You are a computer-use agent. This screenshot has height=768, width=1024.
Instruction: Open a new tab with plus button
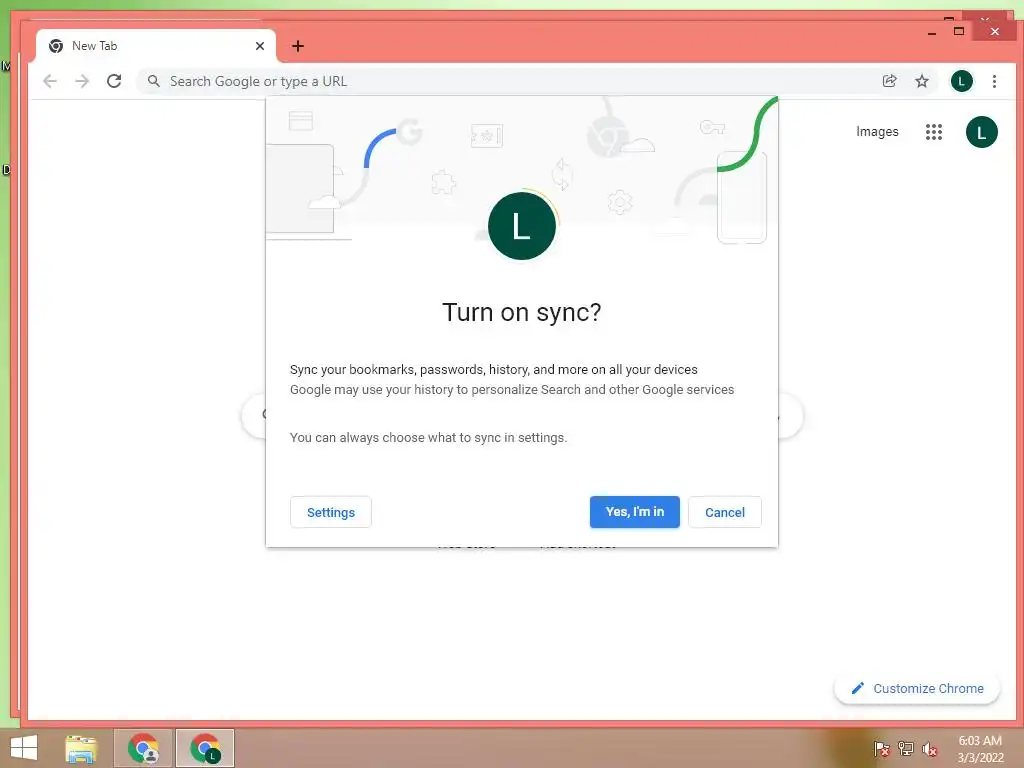(298, 46)
